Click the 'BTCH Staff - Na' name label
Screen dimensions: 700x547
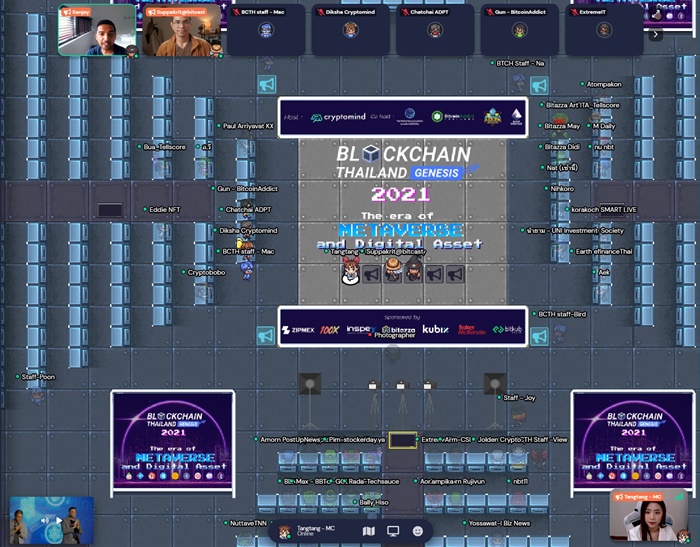tap(521, 63)
